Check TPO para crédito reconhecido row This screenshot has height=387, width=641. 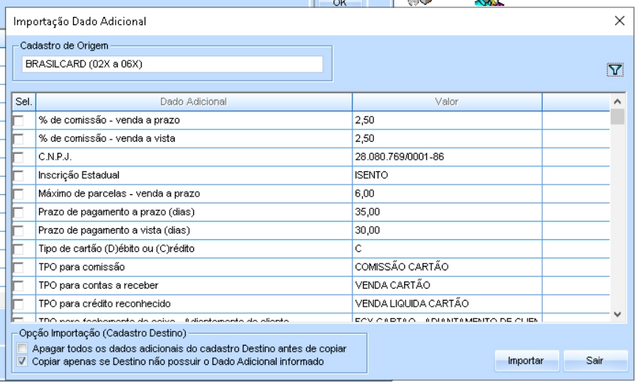coord(19,304)
